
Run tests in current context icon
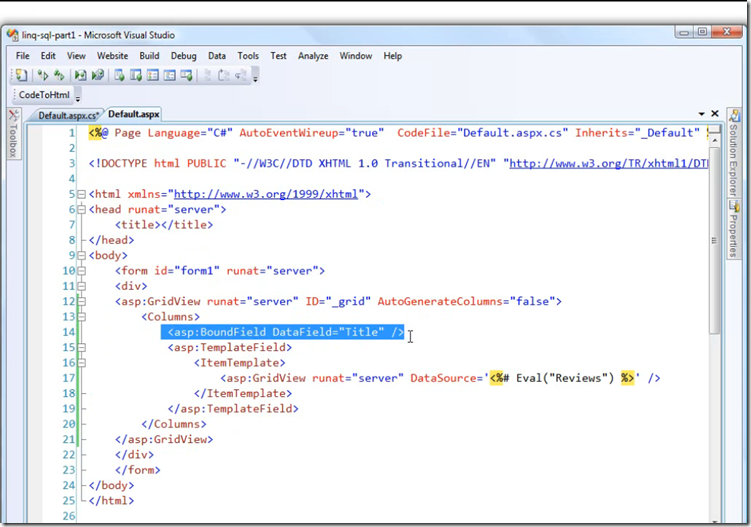(43, 75)
